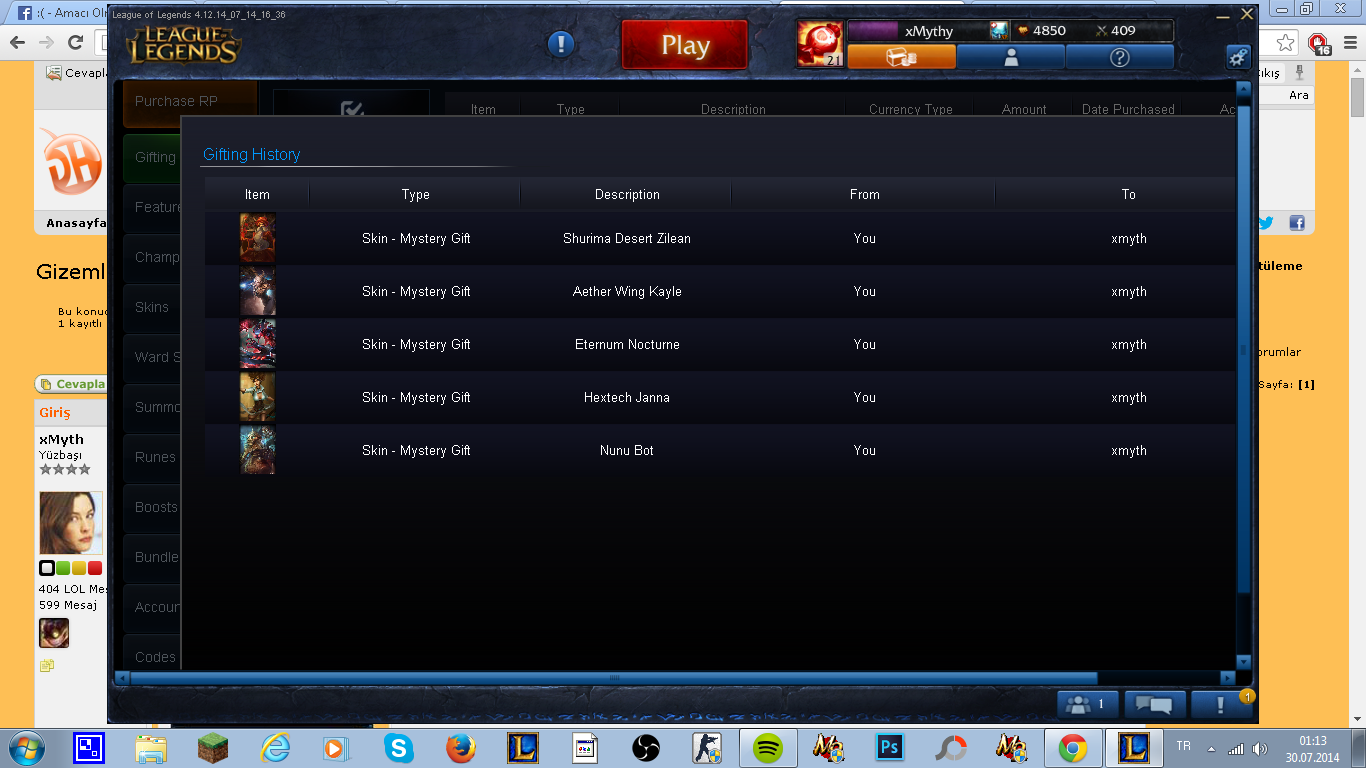Click the red square under the avatar
The height and width of the screenshot is (768, 1366).
(95, 568)
